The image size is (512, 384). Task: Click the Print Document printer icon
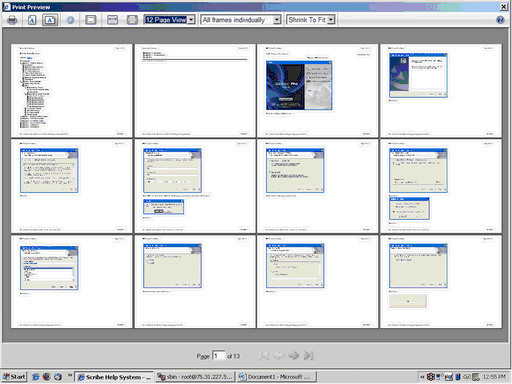[x=12, y=20]
